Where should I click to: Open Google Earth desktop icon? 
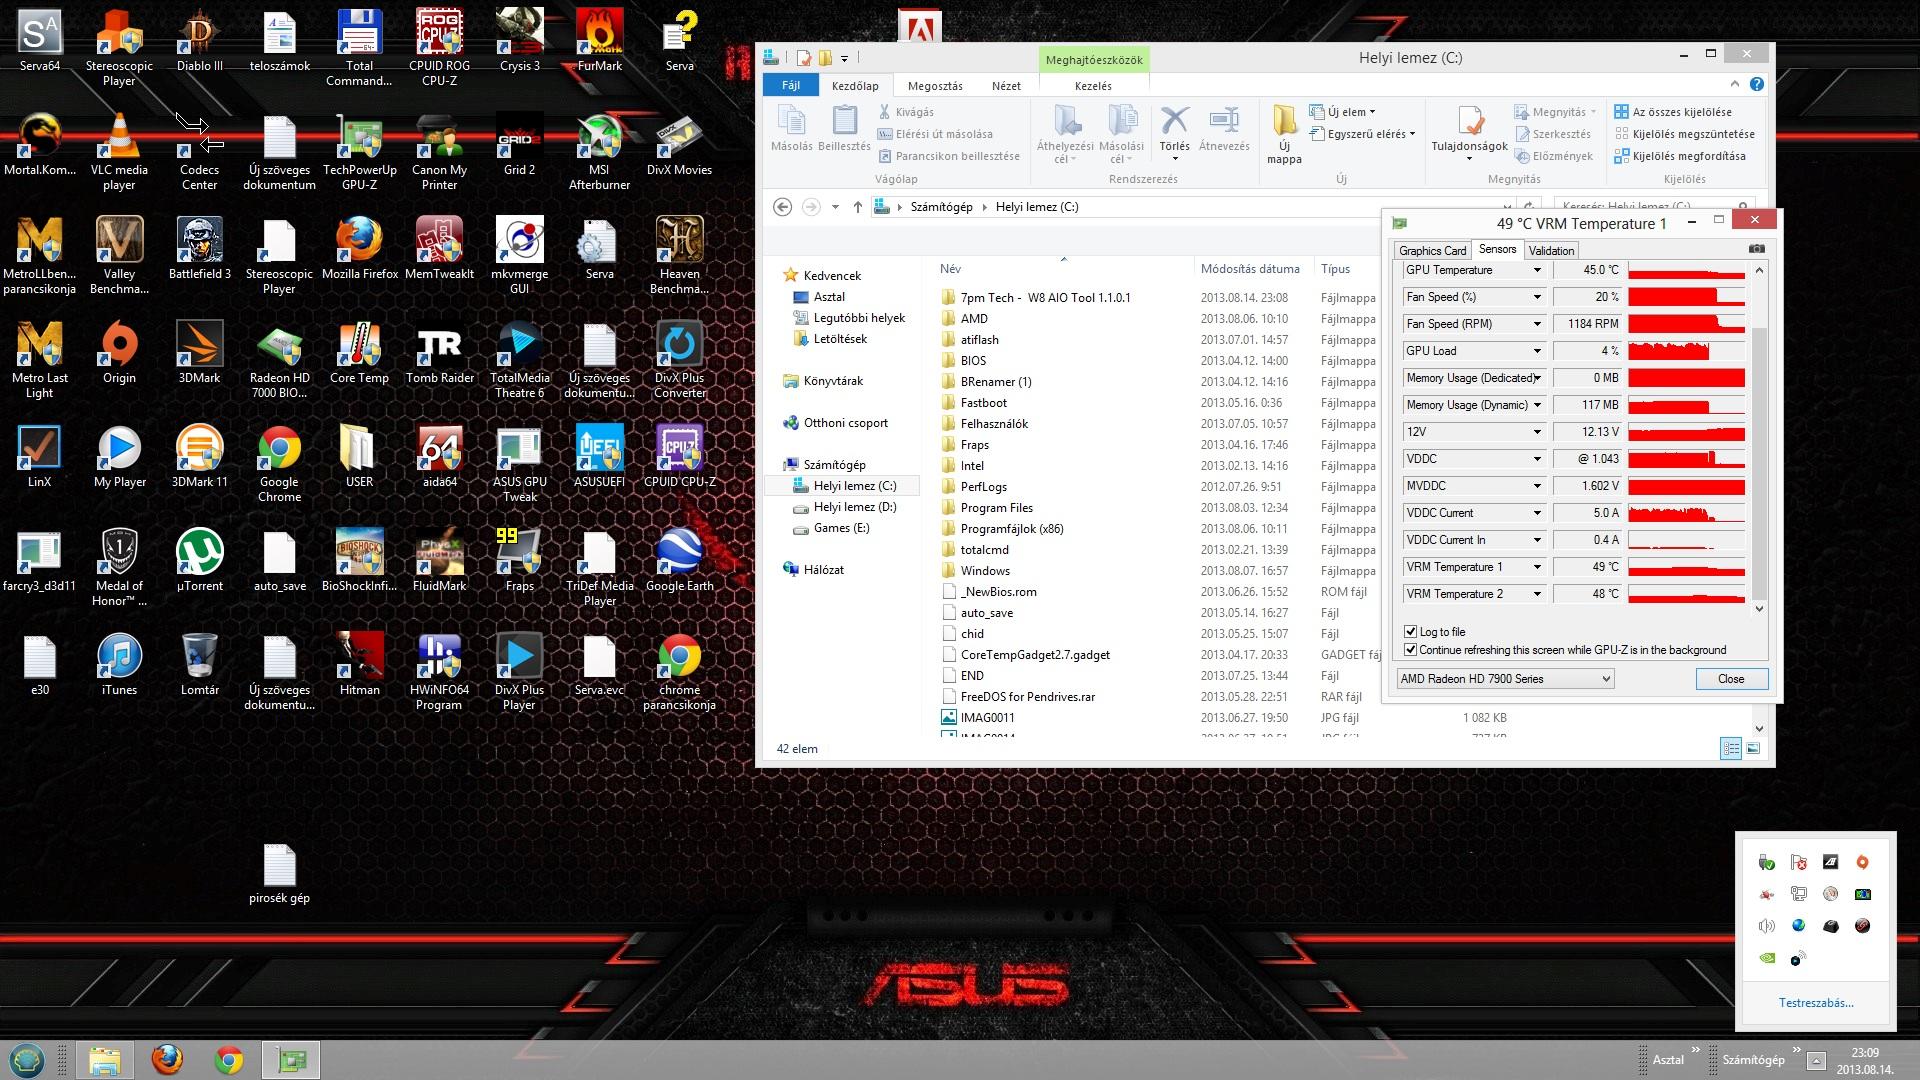(x=679, y=561)
